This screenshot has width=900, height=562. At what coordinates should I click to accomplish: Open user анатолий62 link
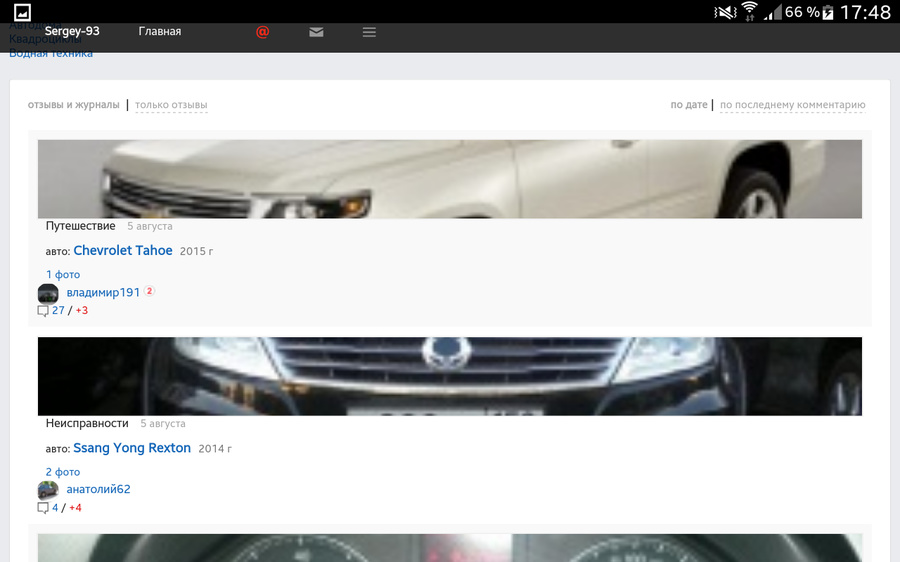[99, 489]
